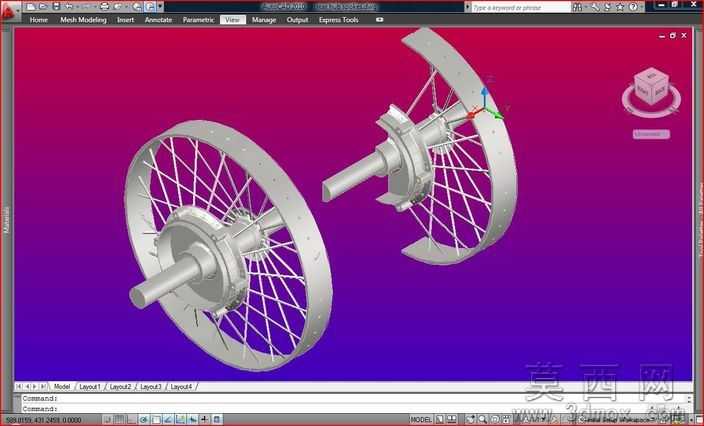Open the Insert ribbon tab
704x426 pixels.
point(126,20)
